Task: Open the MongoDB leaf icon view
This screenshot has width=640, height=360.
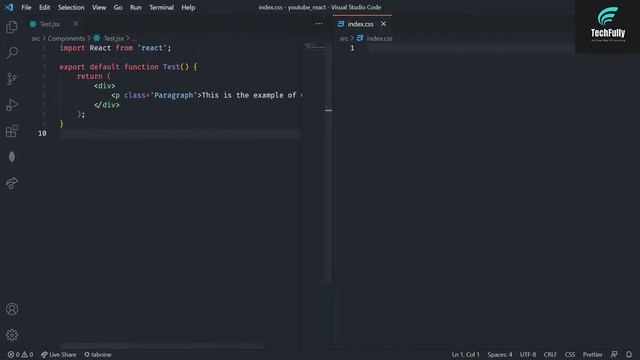Action: [12, 157]
